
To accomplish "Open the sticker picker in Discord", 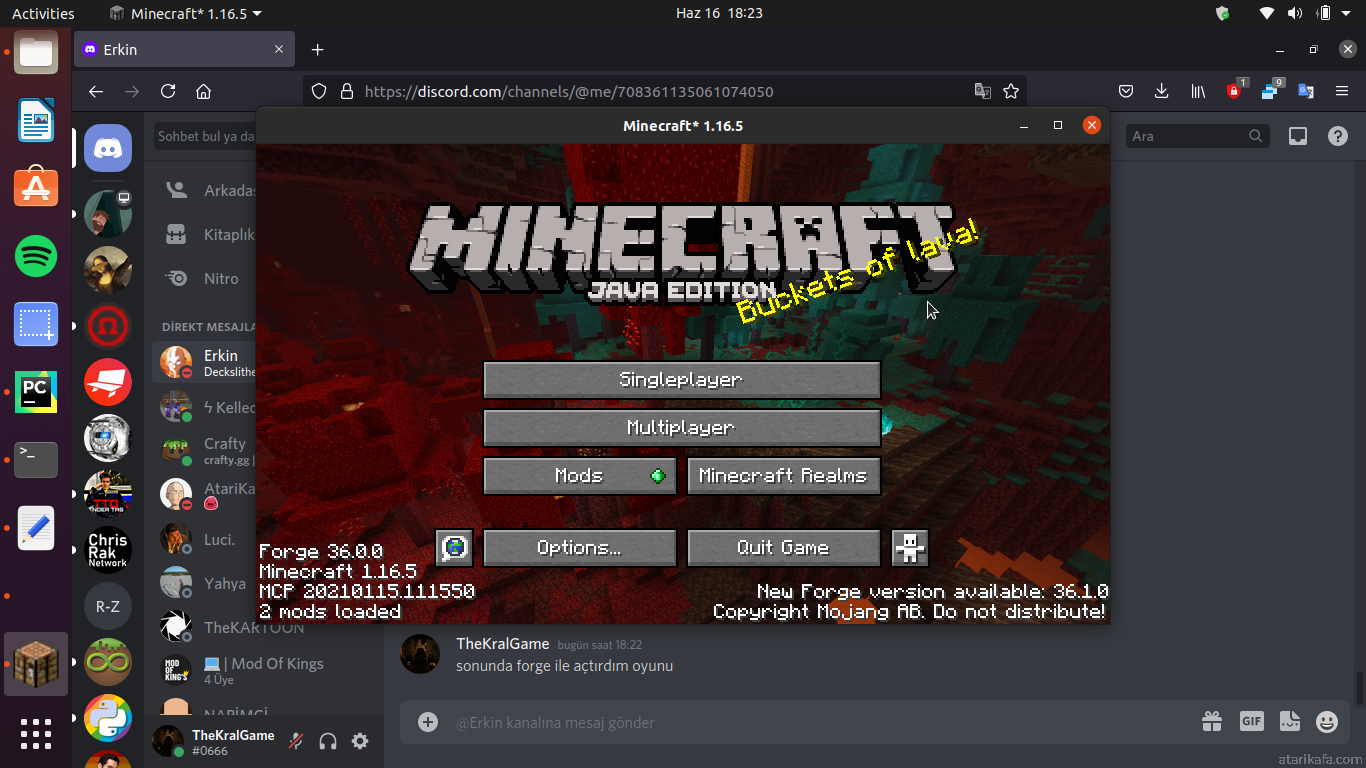I will coord(1289,721).
